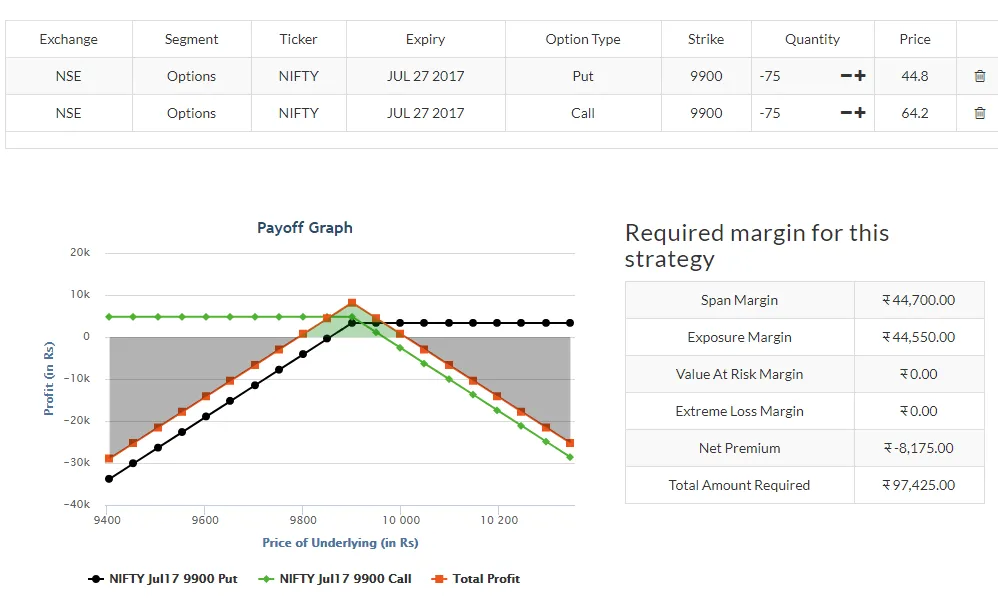Decrease quantity for the Put option row
Image resolution: width=998 pixels, height=603 pixels.
[846, 77]
